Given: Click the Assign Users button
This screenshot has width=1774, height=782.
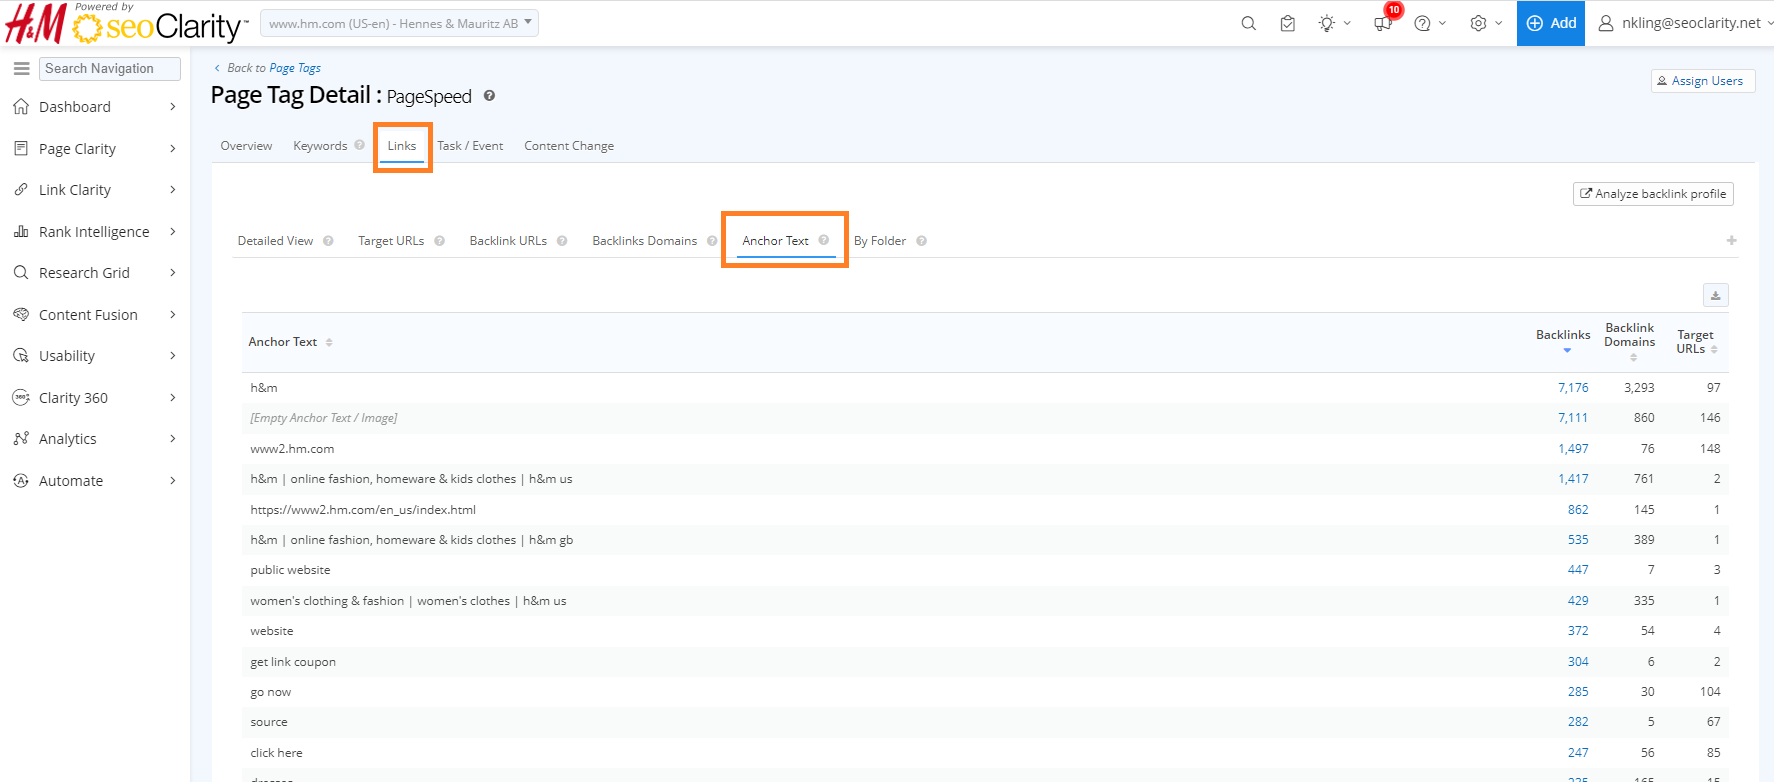Looking at the screenshot, I should coord(1702,81).
